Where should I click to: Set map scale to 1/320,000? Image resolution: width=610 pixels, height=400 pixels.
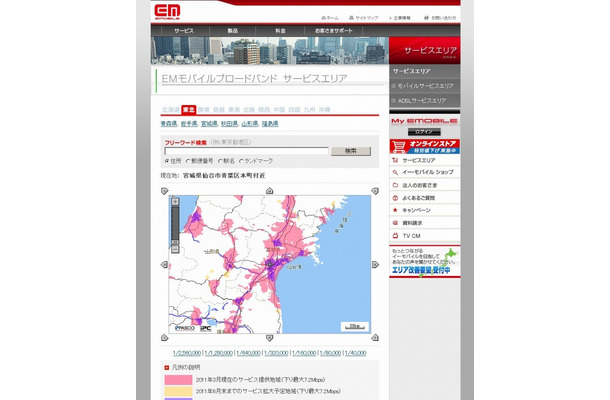tap(276, 353)
